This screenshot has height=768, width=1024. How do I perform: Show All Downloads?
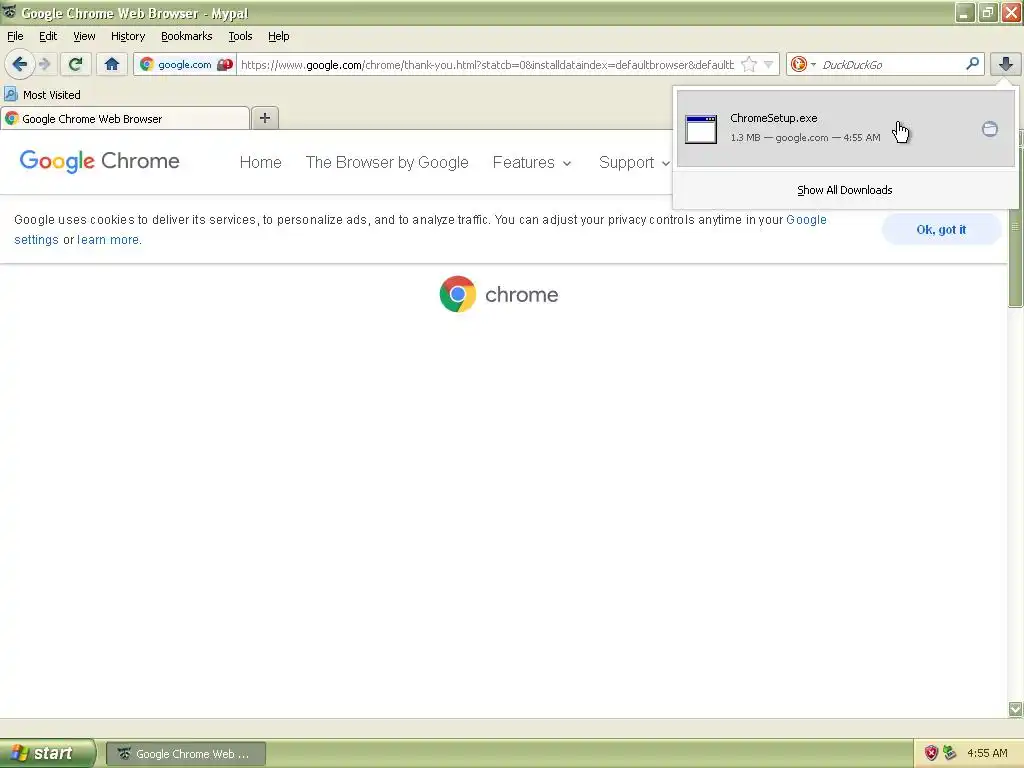(x=844, y=190)
